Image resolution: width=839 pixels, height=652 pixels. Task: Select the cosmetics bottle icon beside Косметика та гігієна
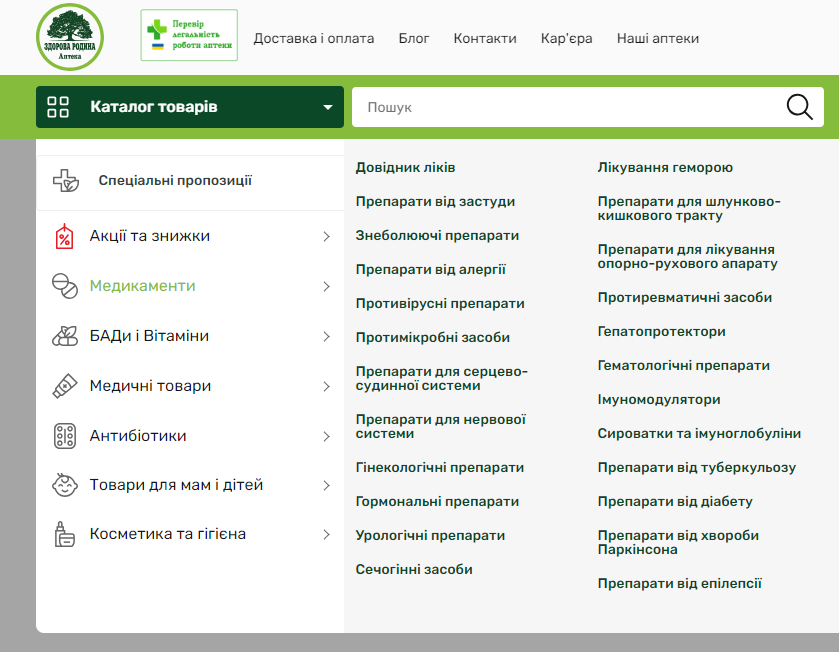click(x=63, y=534)
